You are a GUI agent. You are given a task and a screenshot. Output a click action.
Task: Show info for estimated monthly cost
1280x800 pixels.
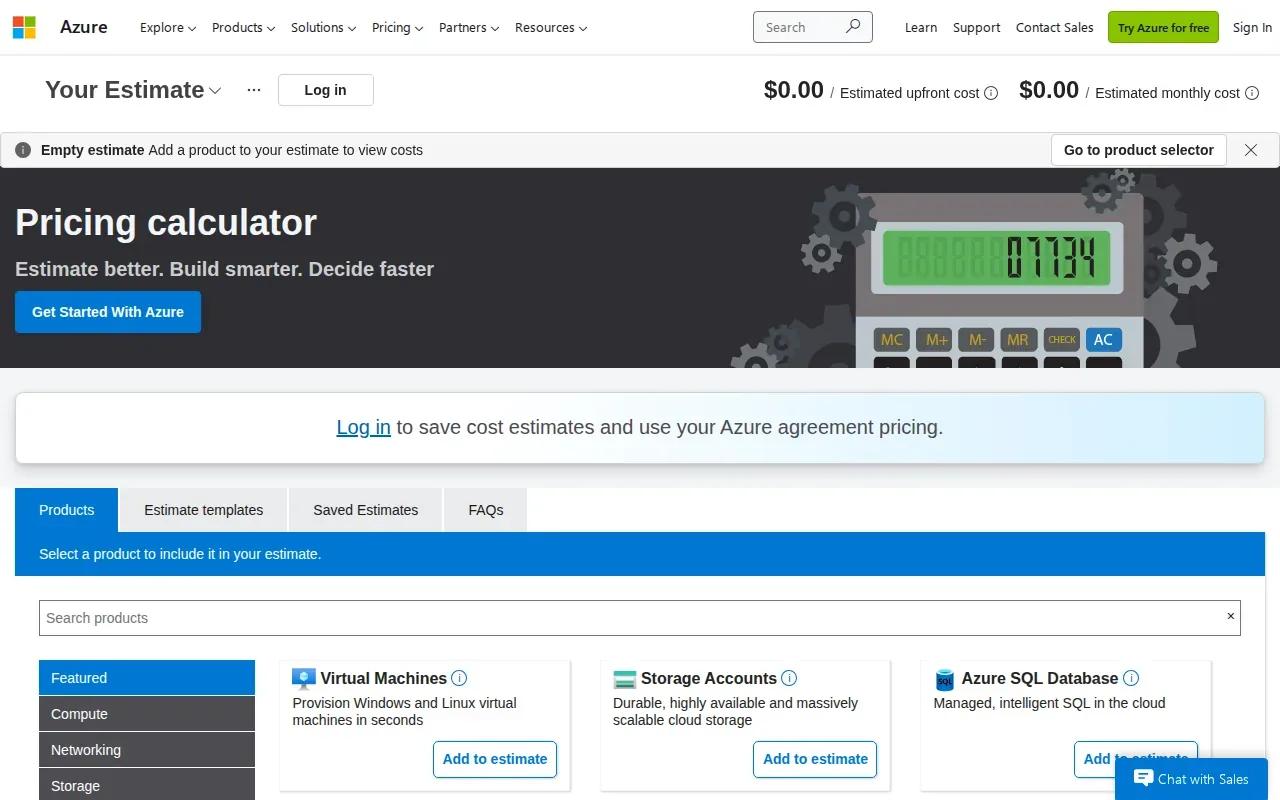point(1250,93)
